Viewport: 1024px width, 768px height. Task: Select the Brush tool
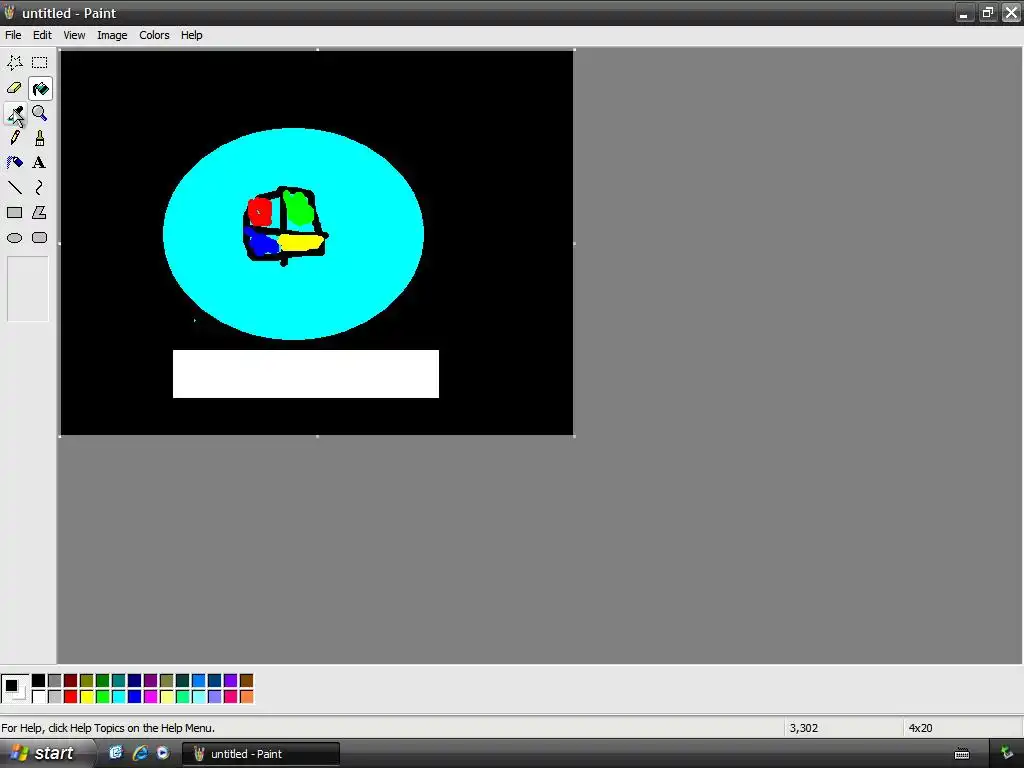click(40, 138)
